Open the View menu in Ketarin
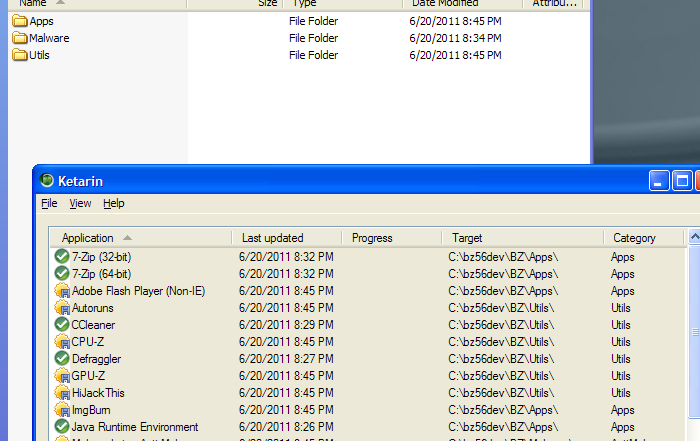The height and width of the screenshot is (441, 700). click(80, 204)
